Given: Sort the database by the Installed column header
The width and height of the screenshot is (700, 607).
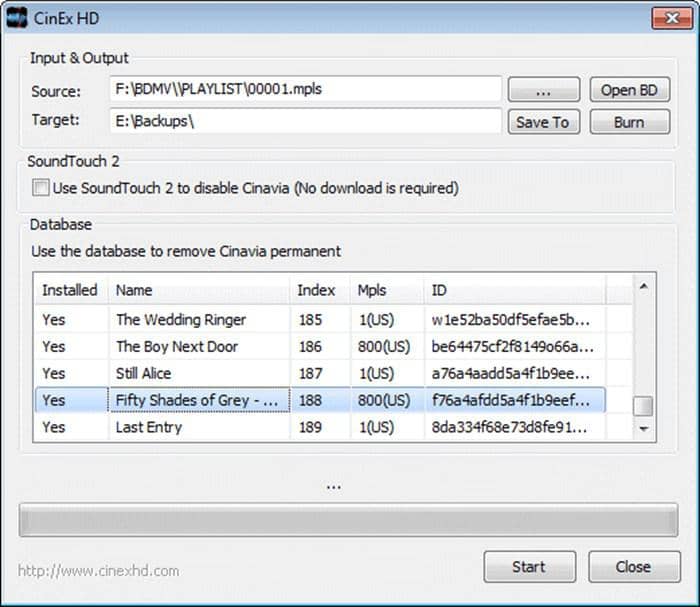Looking at the screenshot, I should (71, 290).
